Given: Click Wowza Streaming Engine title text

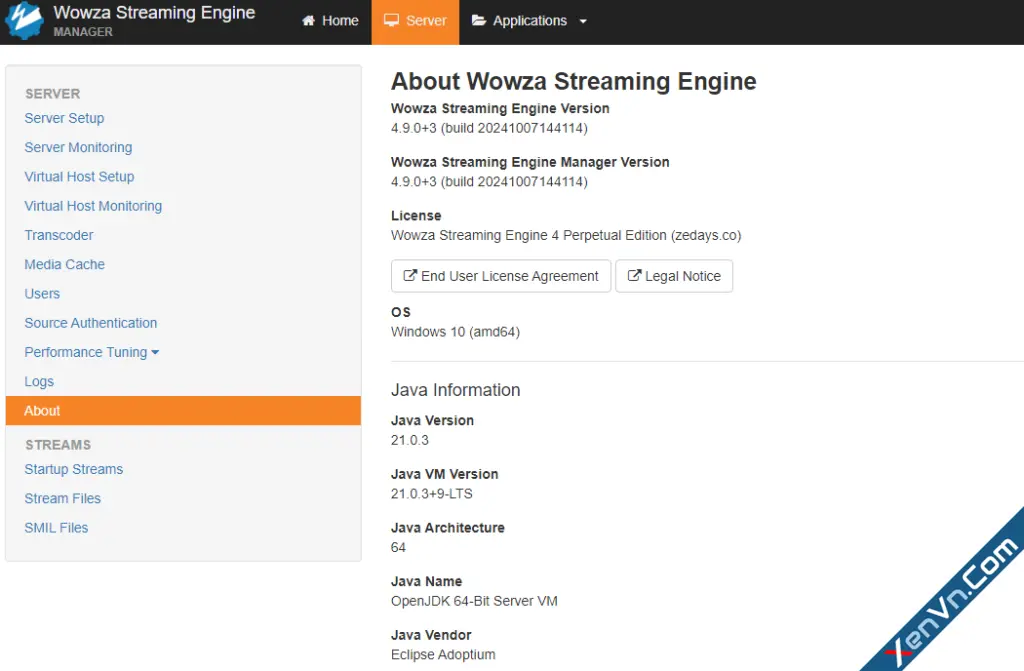Looking at the screenshot, I should [154, 13].
